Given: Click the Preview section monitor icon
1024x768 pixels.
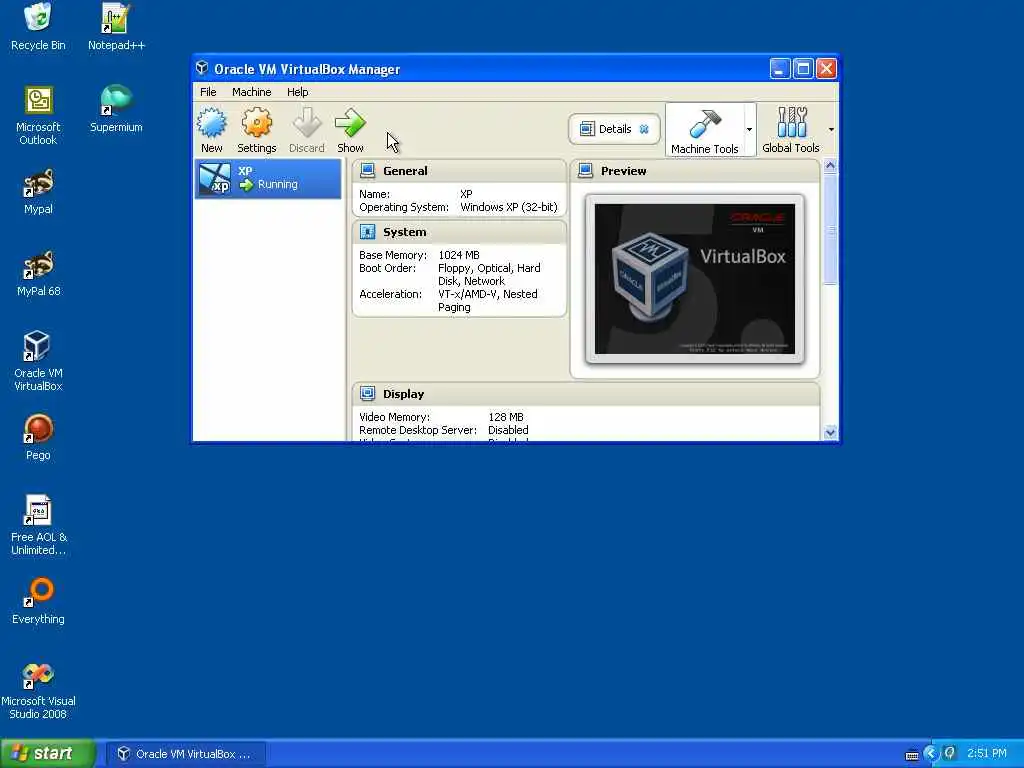Looking at the screenshot, I should point(586,170).
